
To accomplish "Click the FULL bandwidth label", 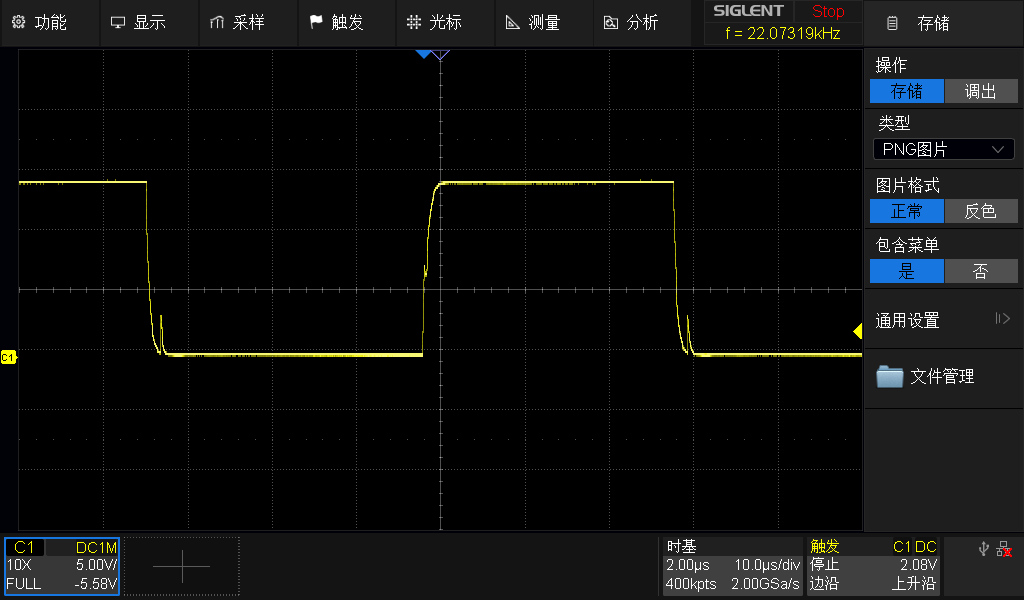I will [24, 584].
